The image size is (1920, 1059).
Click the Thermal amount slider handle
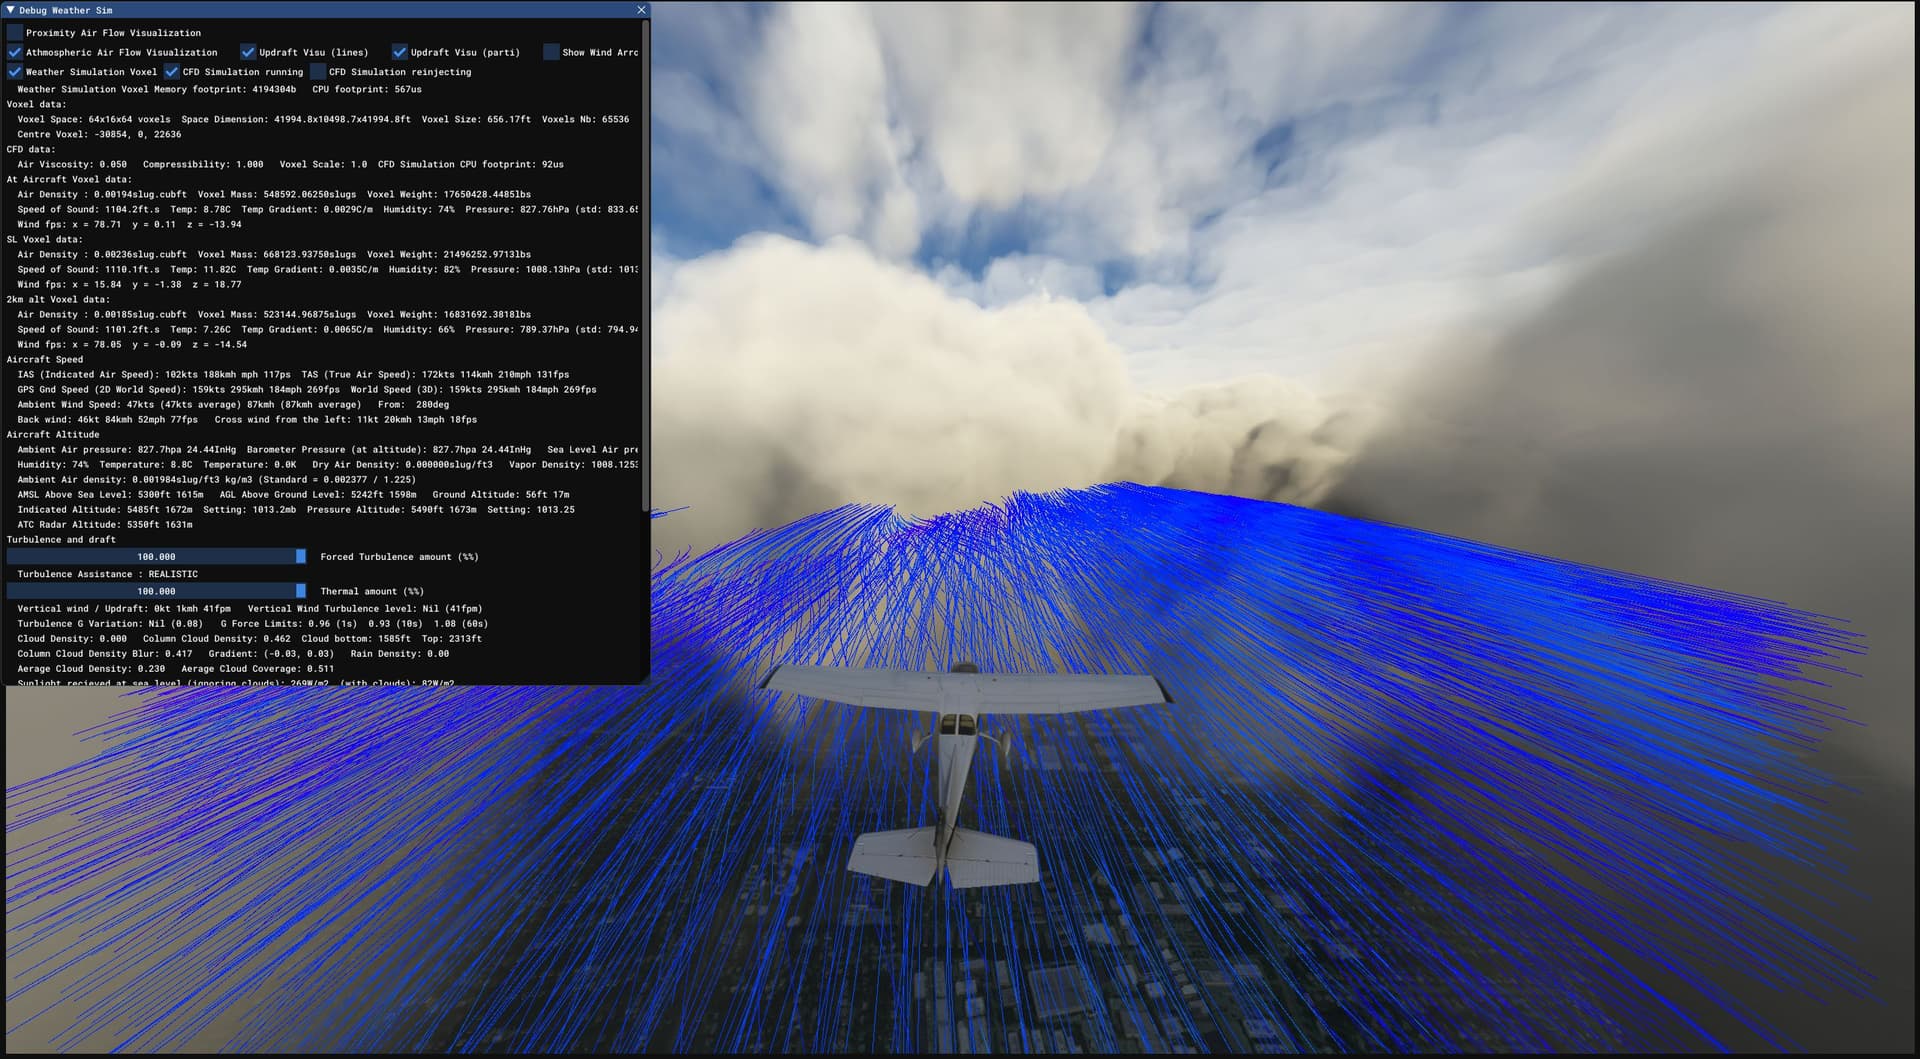pyautogui.click(x=300, y=590)
